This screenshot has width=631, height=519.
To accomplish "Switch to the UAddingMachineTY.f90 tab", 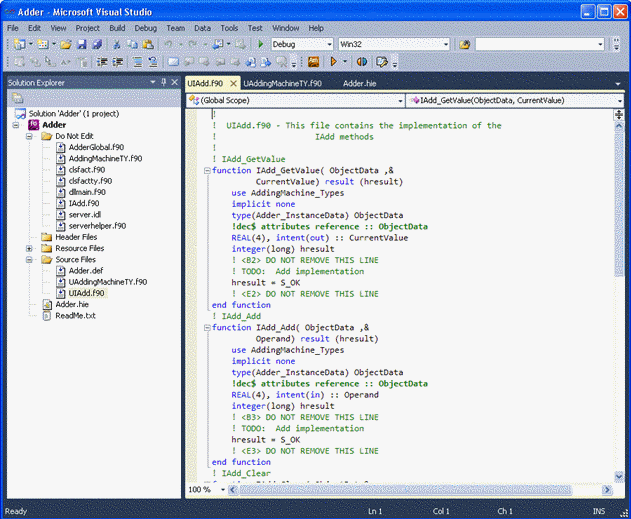I will [x=283, y=84].
